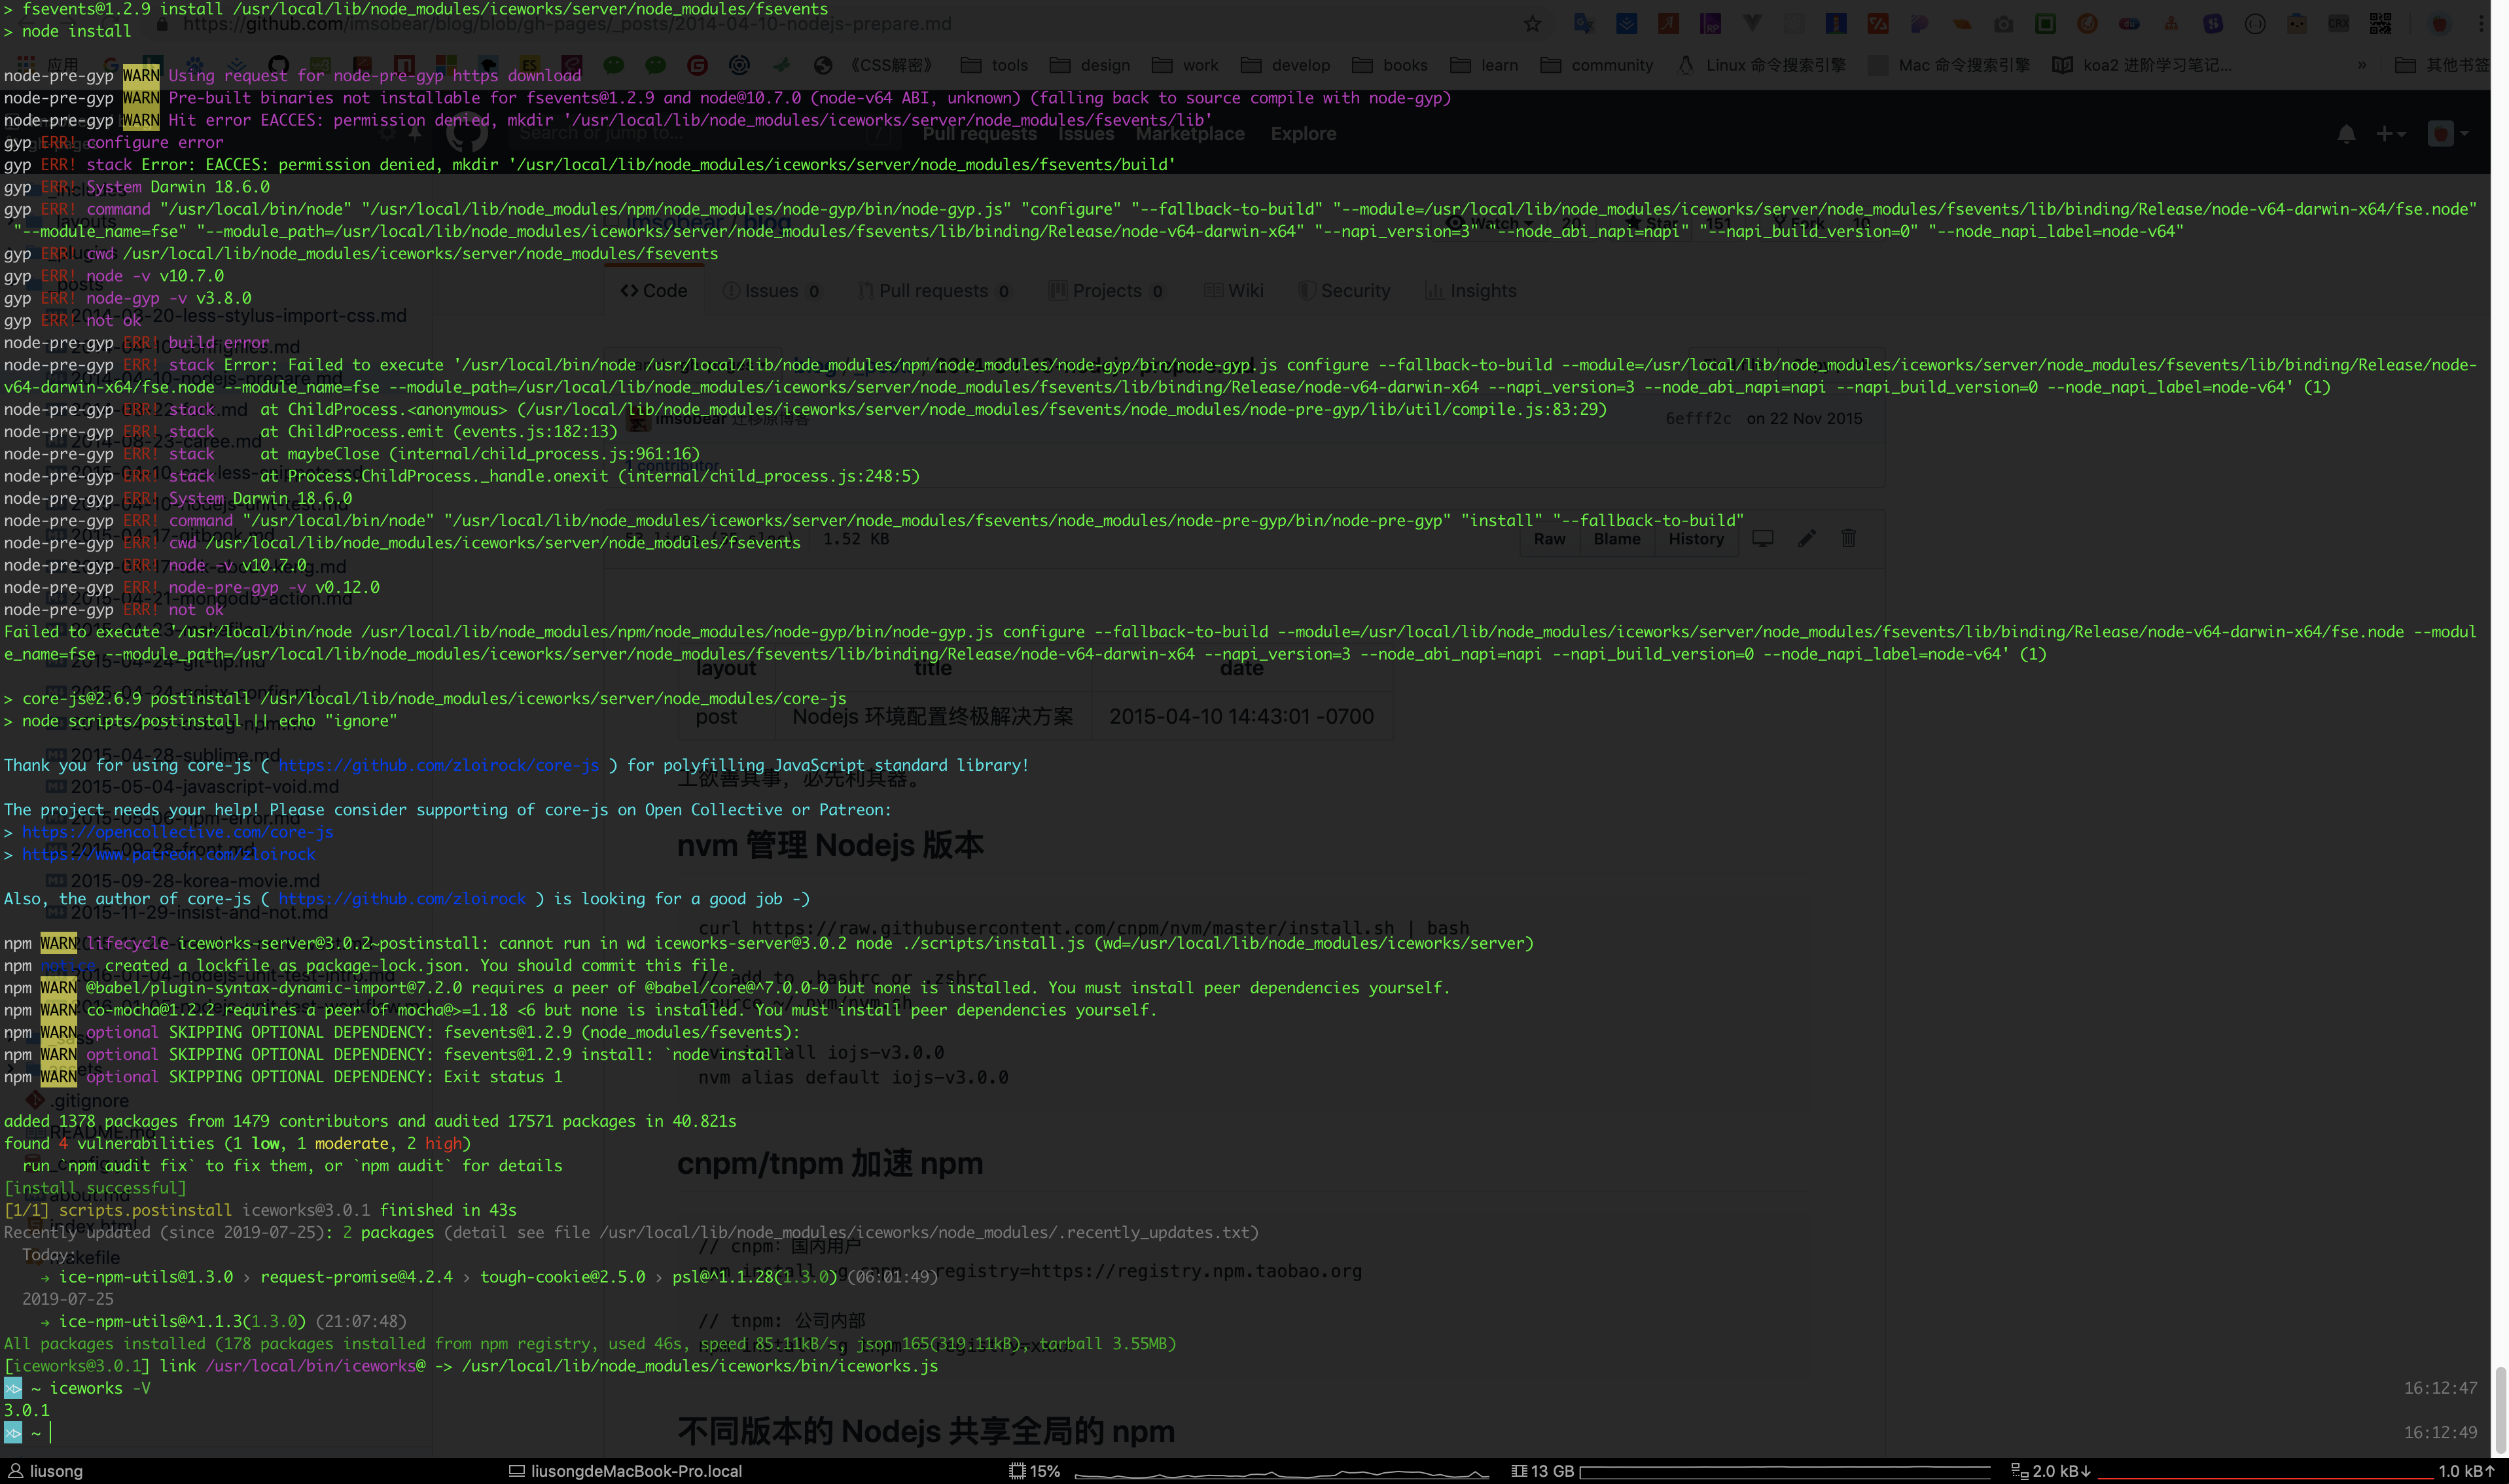Click the CRX extension icon
The width and height of the screenshot is (2509, 1484).
tap(2338, 24)
